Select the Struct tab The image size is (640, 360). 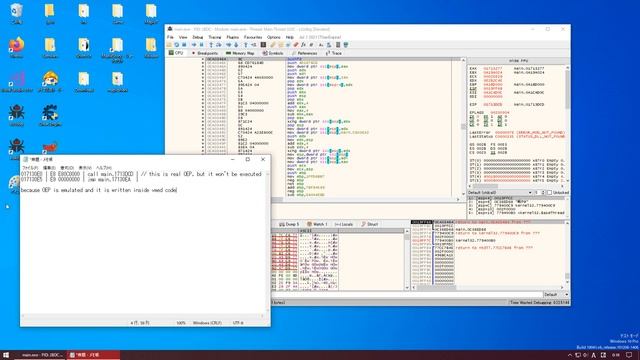370,224
